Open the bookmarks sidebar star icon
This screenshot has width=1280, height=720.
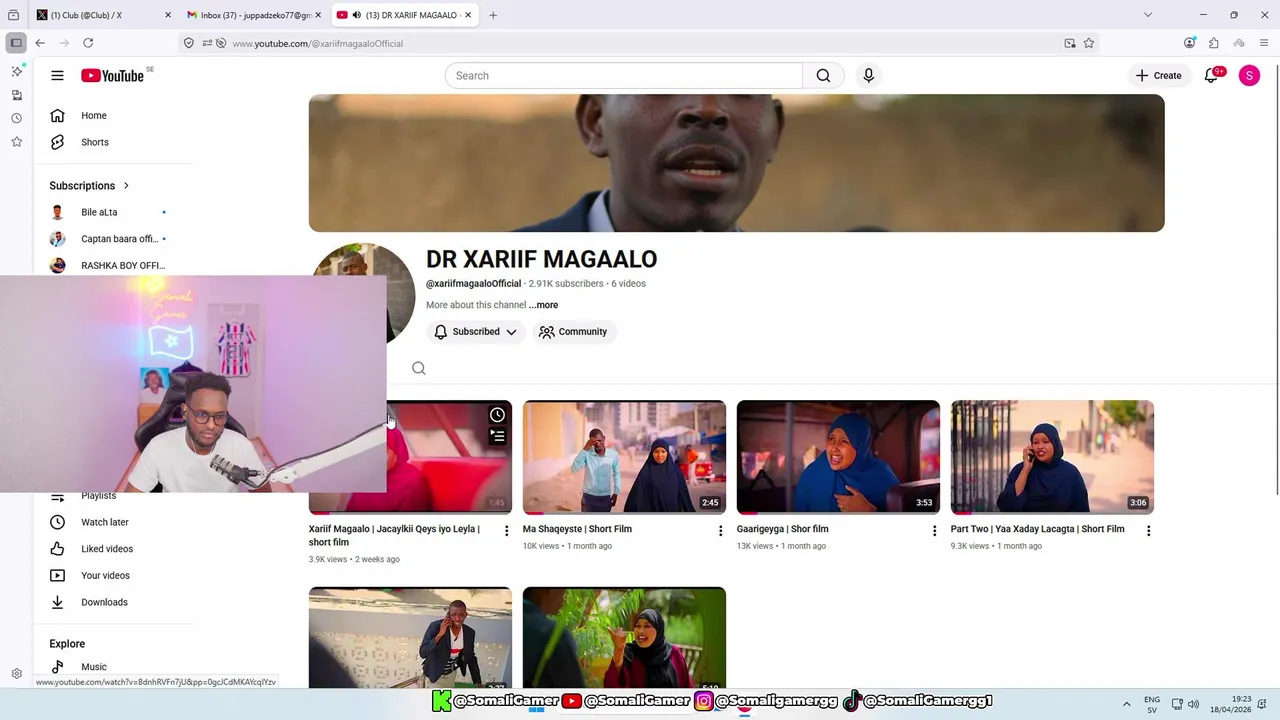click(x=16, y=142)
